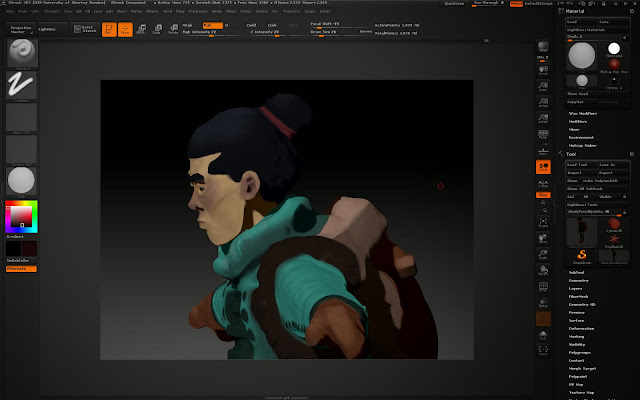Viewport: 640px width, 400px height.
Task: Open the material sphere picker on left shelf
Action: pos(21,181)
